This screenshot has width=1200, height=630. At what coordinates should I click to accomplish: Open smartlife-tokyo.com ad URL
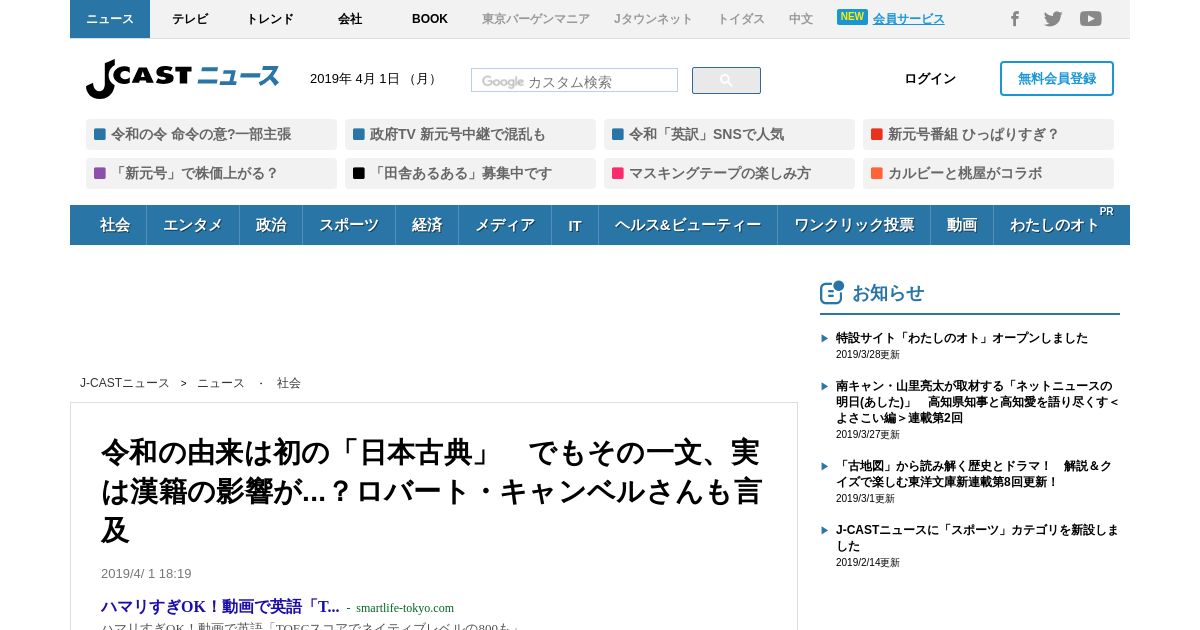click(x=405, y=608)
